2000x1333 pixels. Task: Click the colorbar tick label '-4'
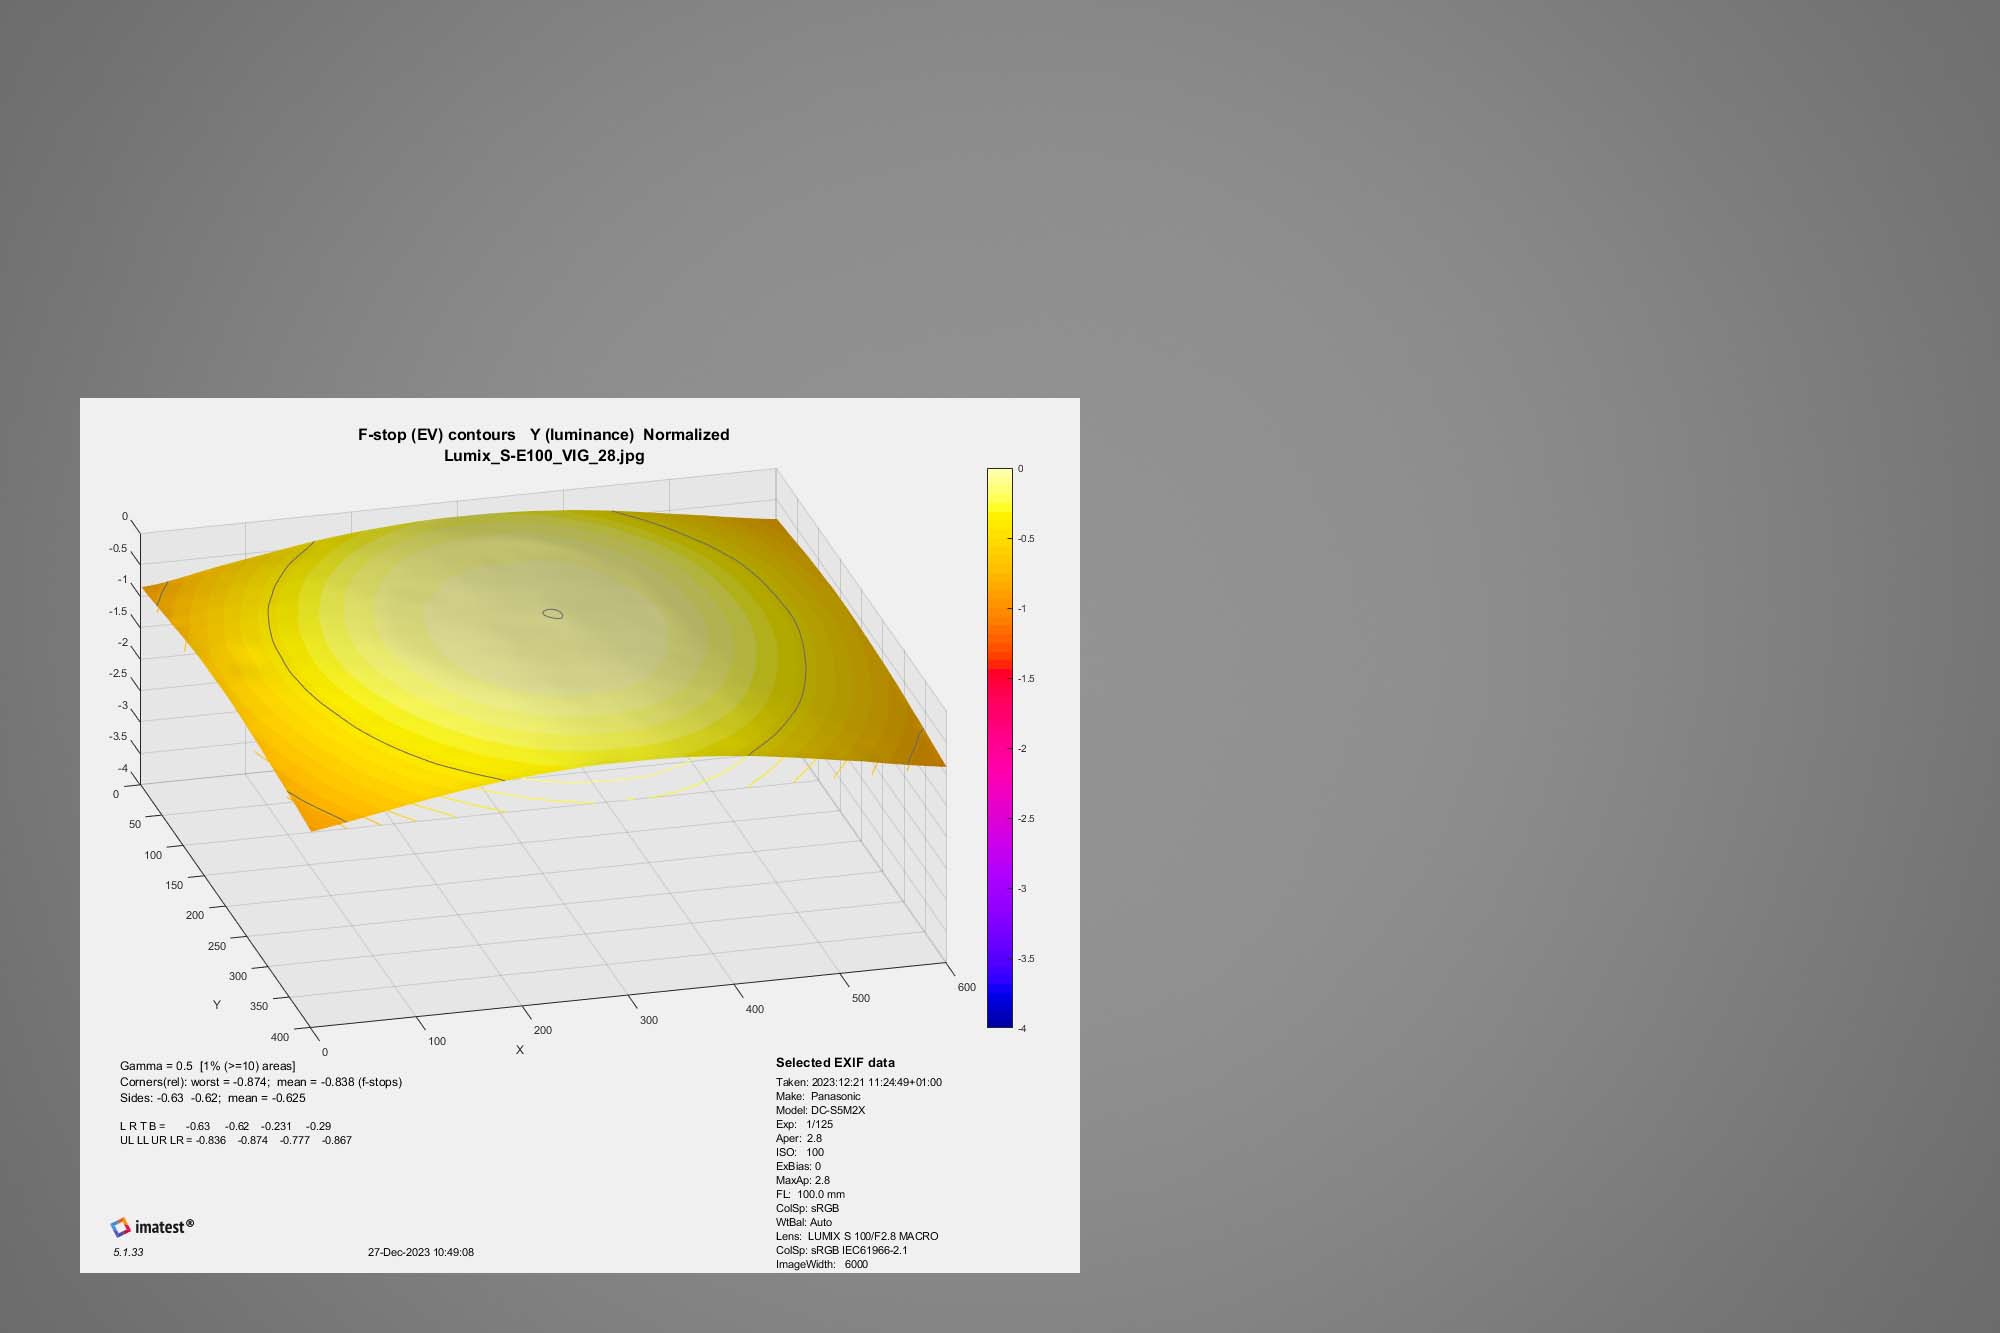click(x=1021, y=1028)
